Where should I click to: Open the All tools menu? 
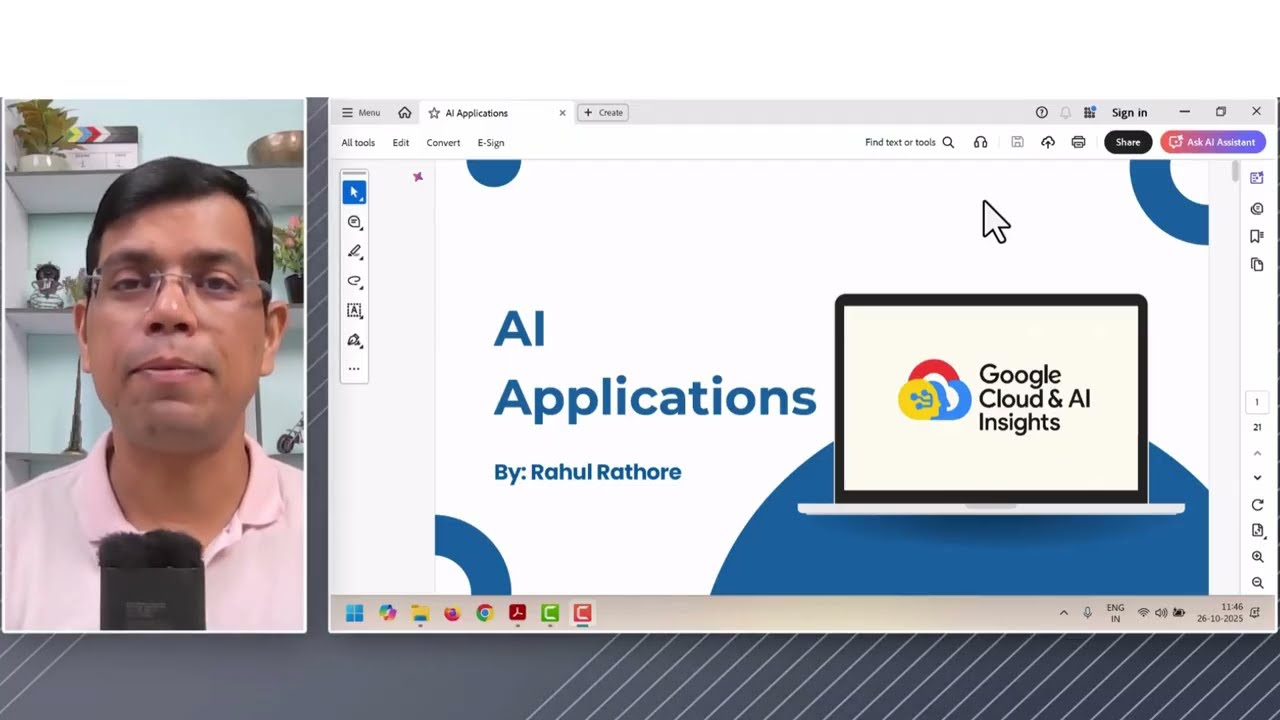358,143
